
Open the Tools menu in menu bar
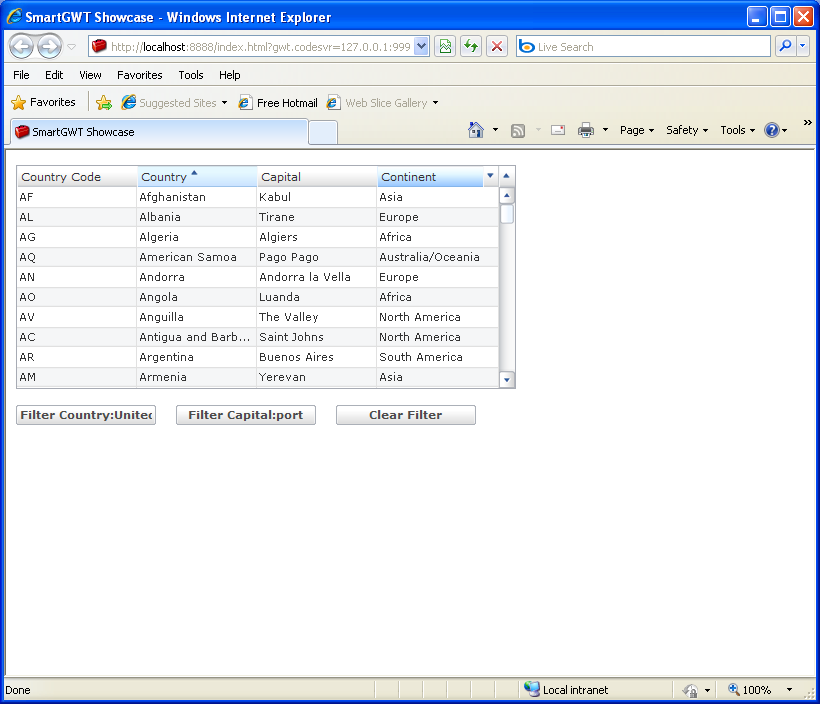(x=190, y=75)
